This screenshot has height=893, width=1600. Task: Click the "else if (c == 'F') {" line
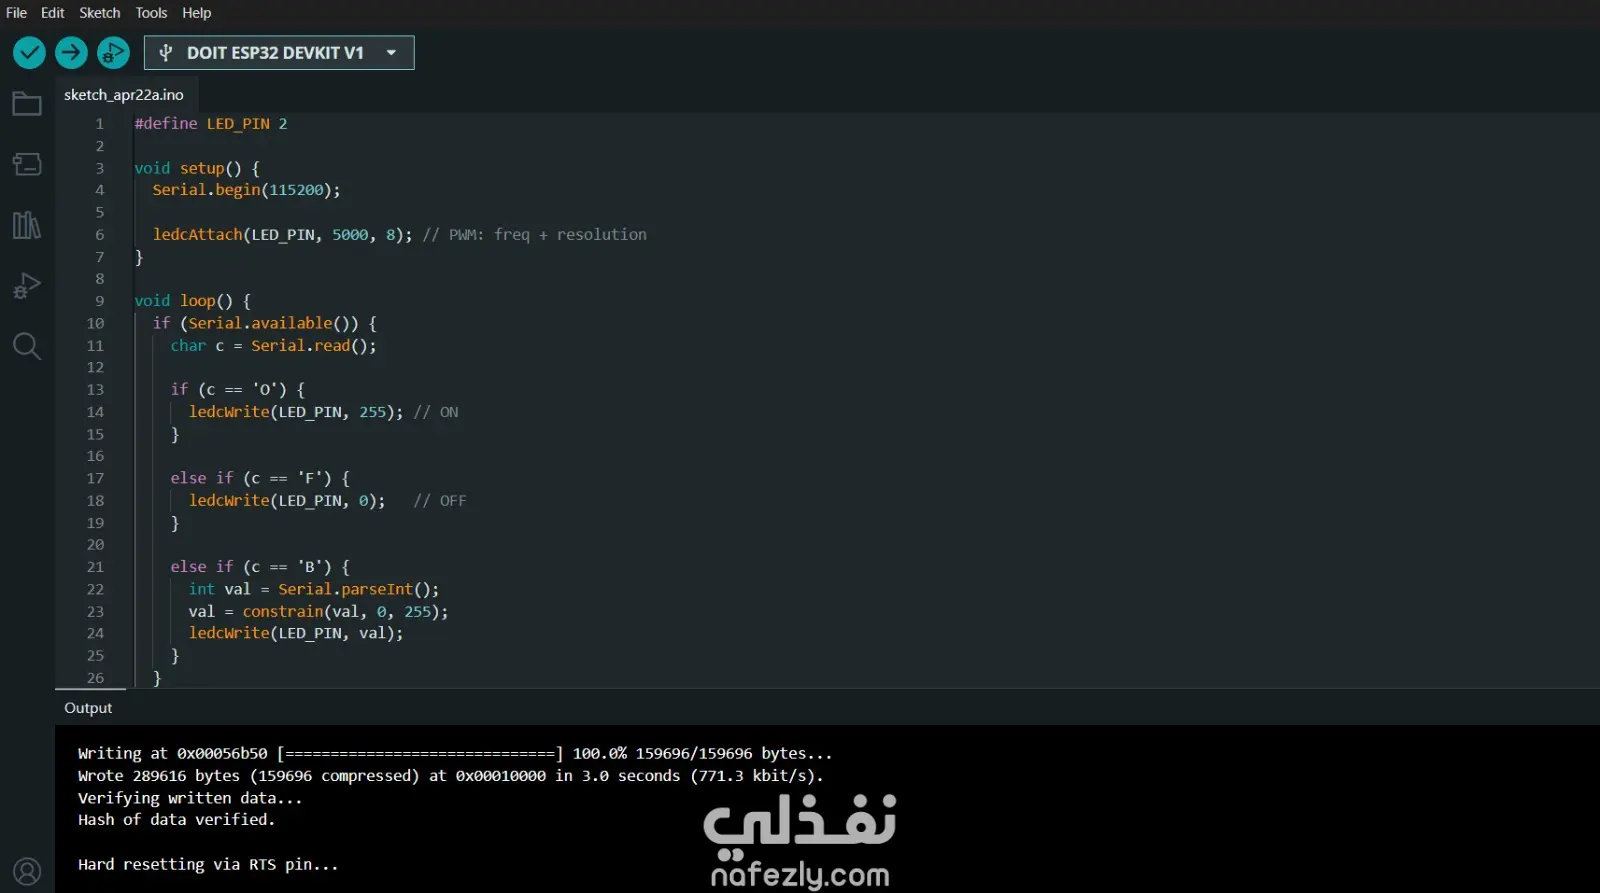(x=260, y=478)
